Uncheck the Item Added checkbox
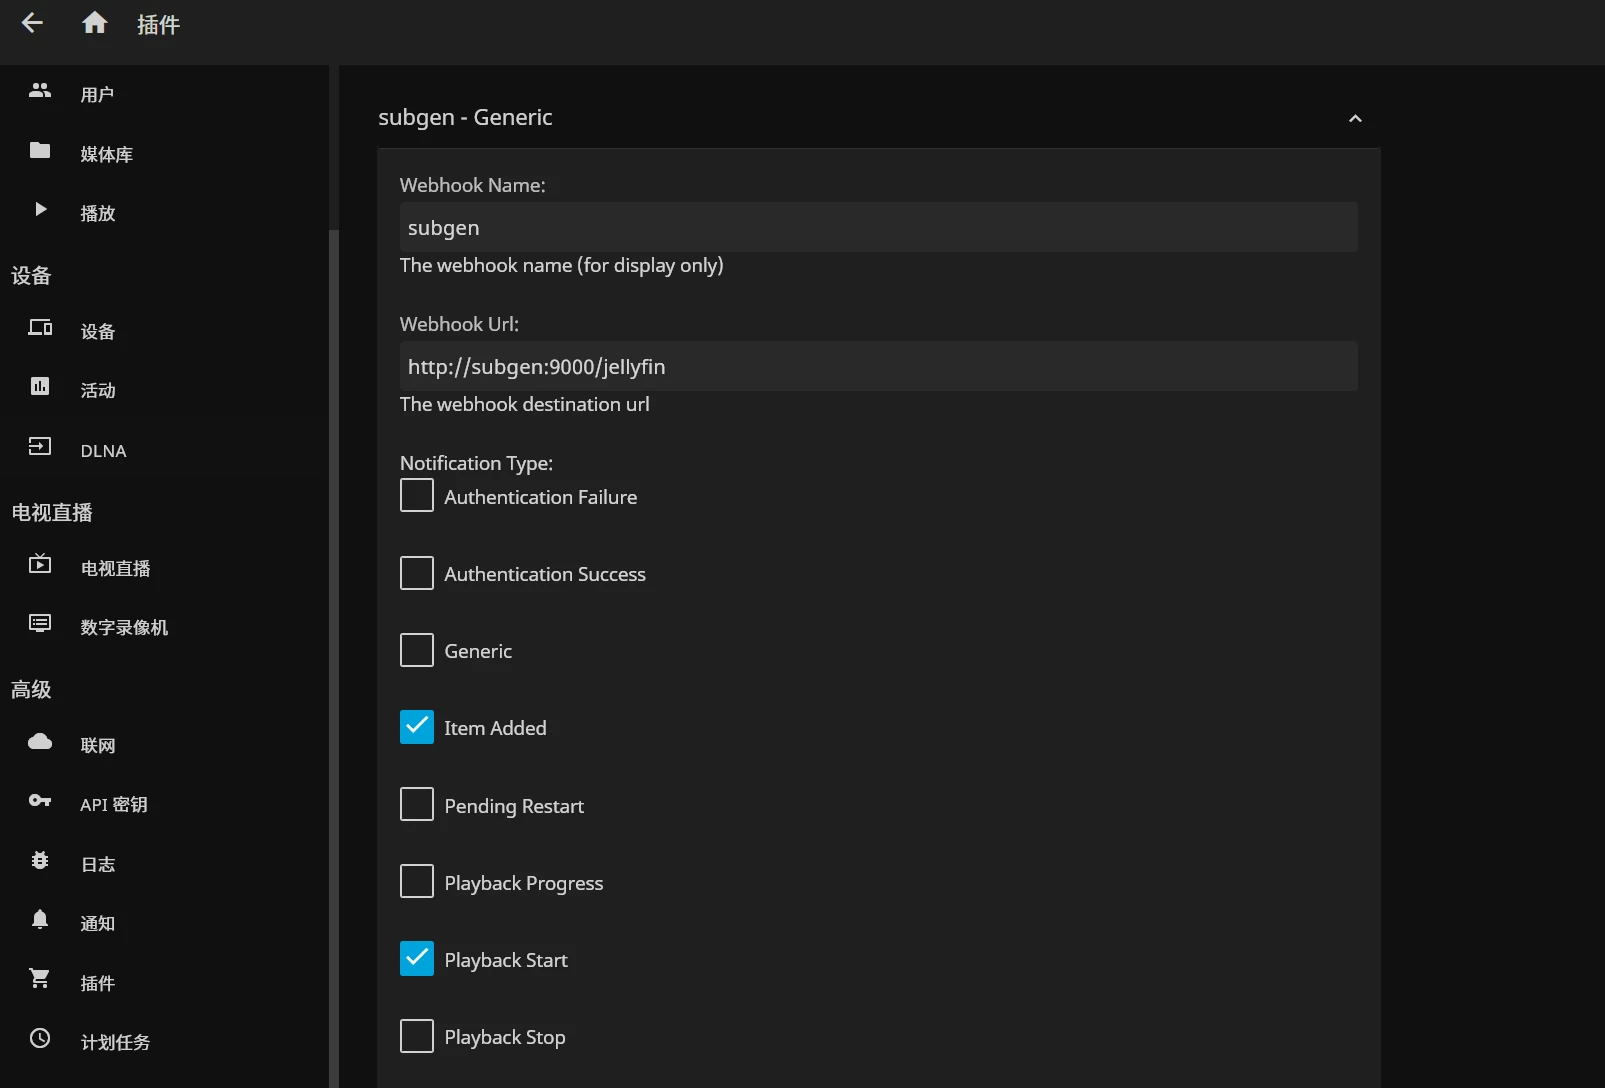The height and width of the screenshot is (1088, 1605). pyautogui.click(x=417, y=727)
